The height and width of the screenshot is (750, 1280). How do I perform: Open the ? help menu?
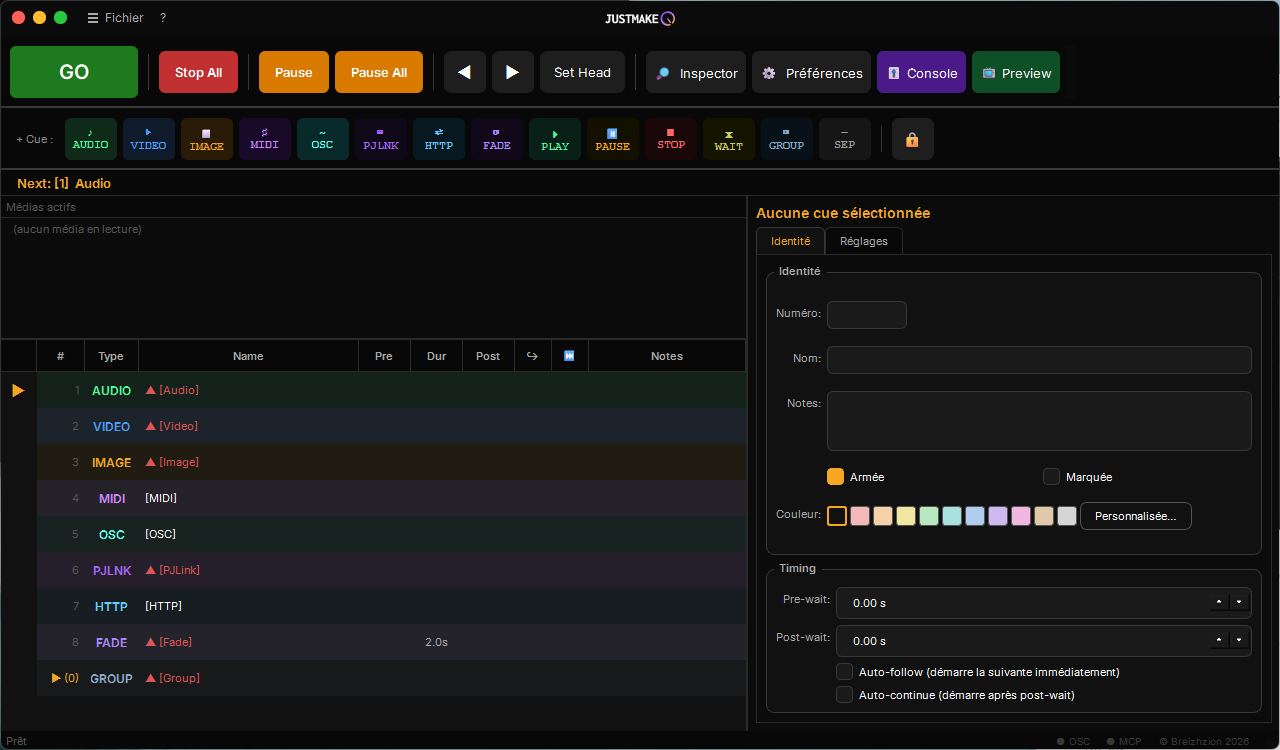point(163,18)
